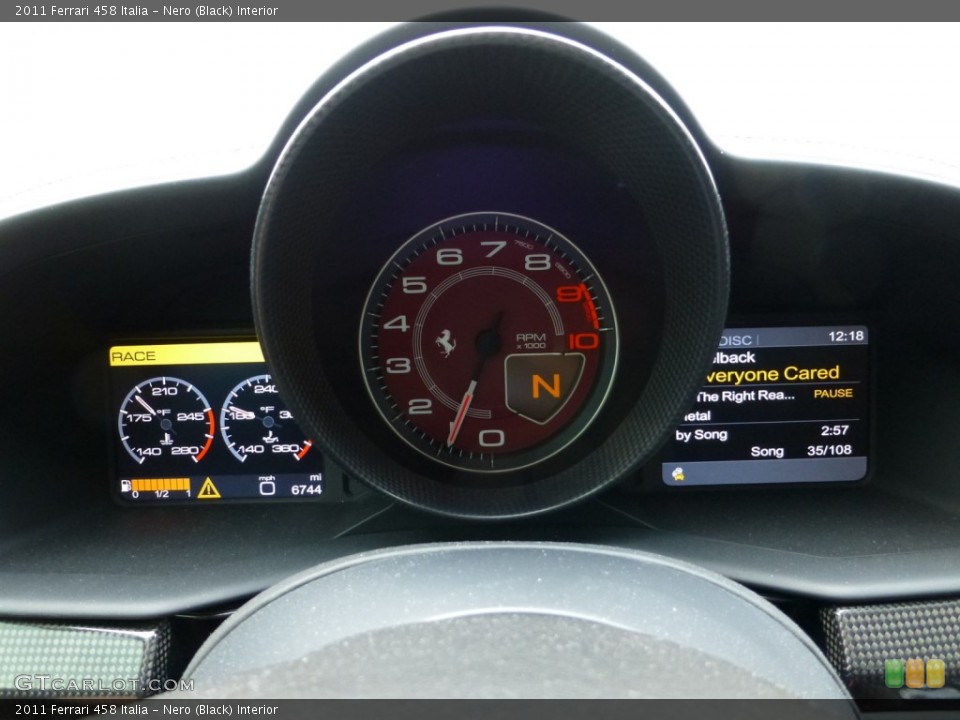Click the 'RPM x1000' label on tachometer
The width and height of the screenshot is (960, 720).
pos(530,341)
